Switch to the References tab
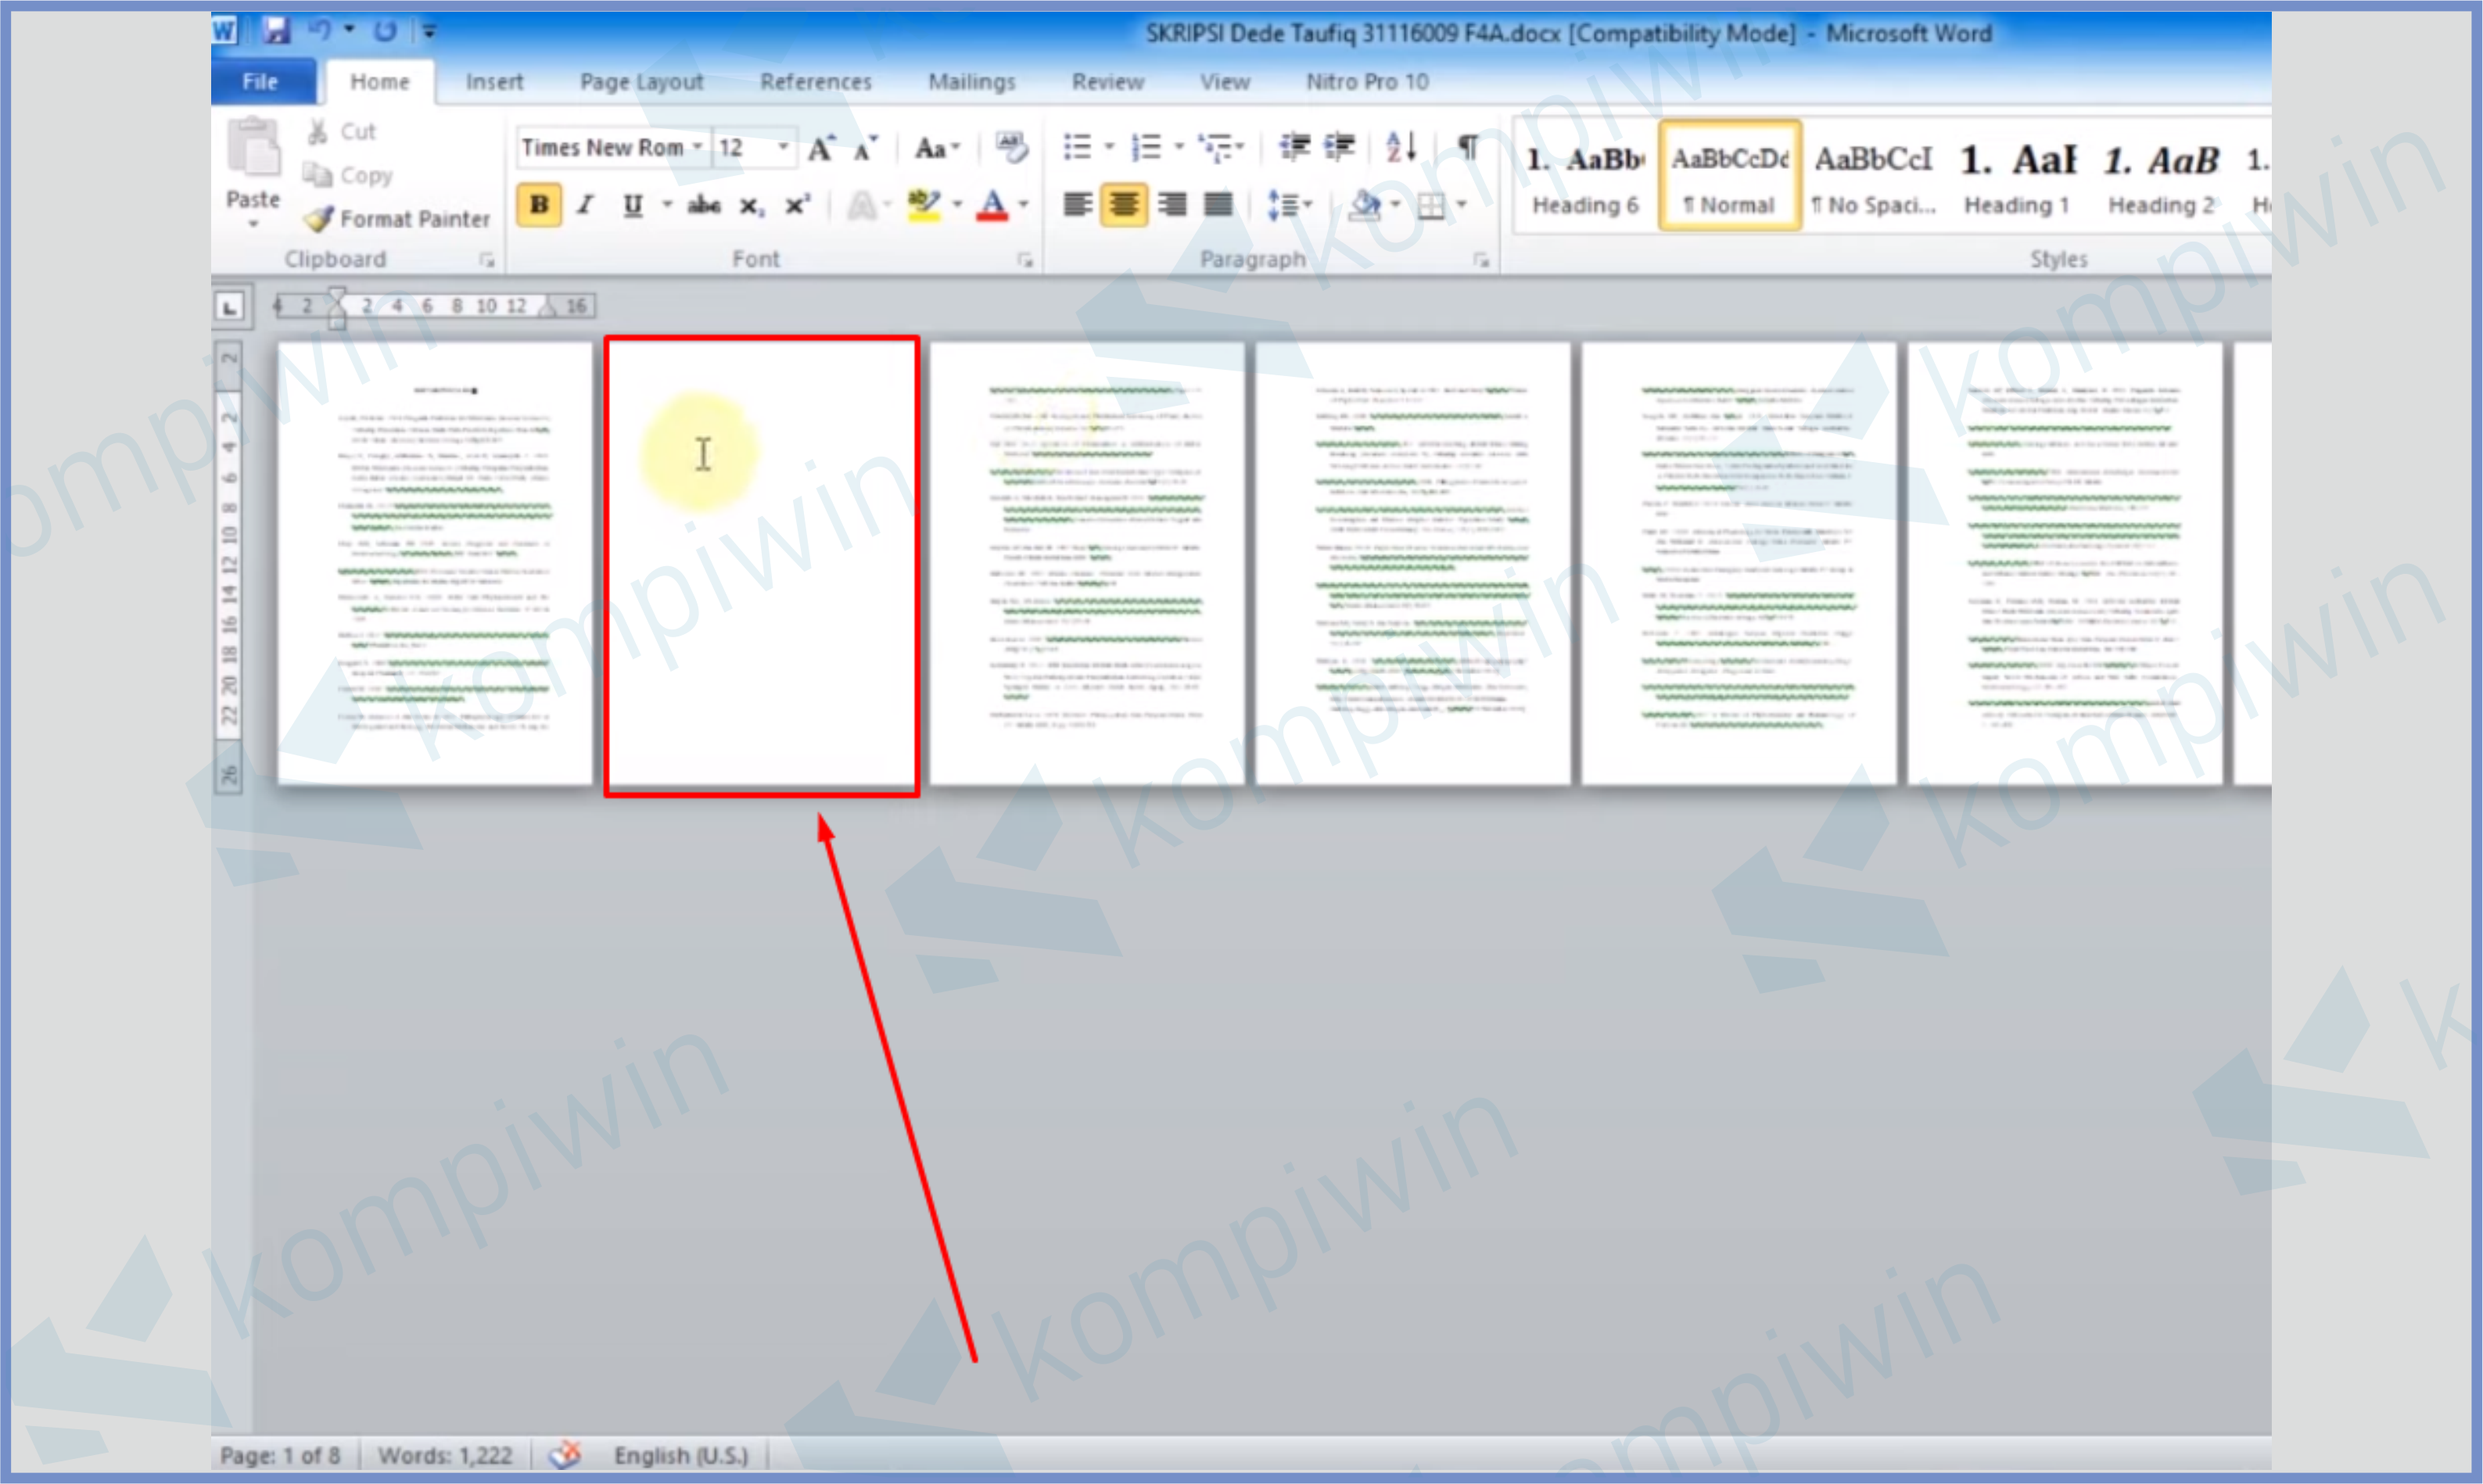Viewport: 2483px width, 1484px height. click(815, 82)
